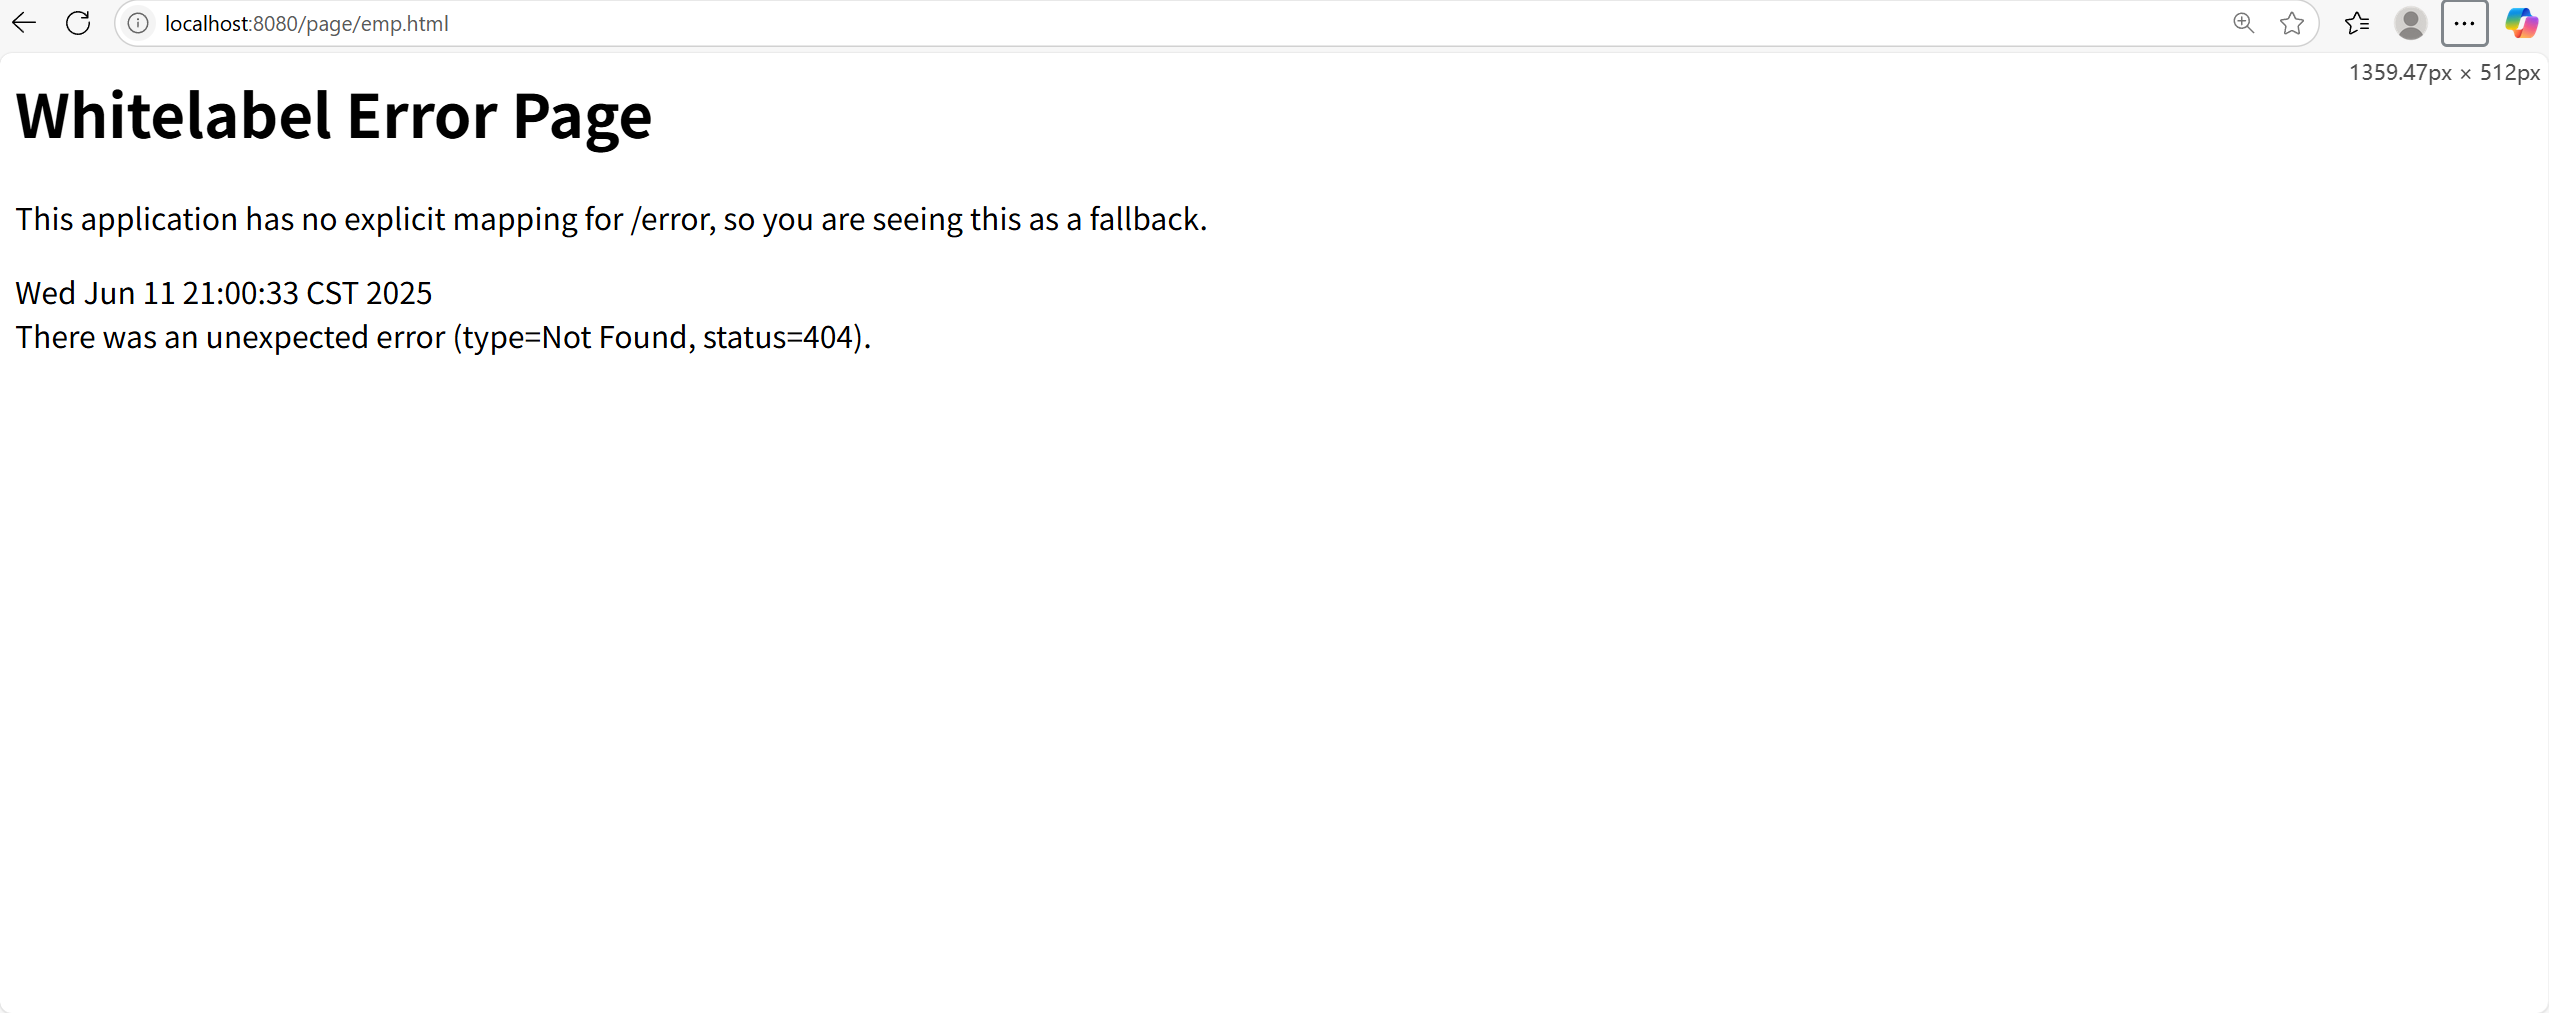Launch the Copilot sidebar icon
The width and height of the screenshot is (2549, 1013).
(x=2521, y=23)
